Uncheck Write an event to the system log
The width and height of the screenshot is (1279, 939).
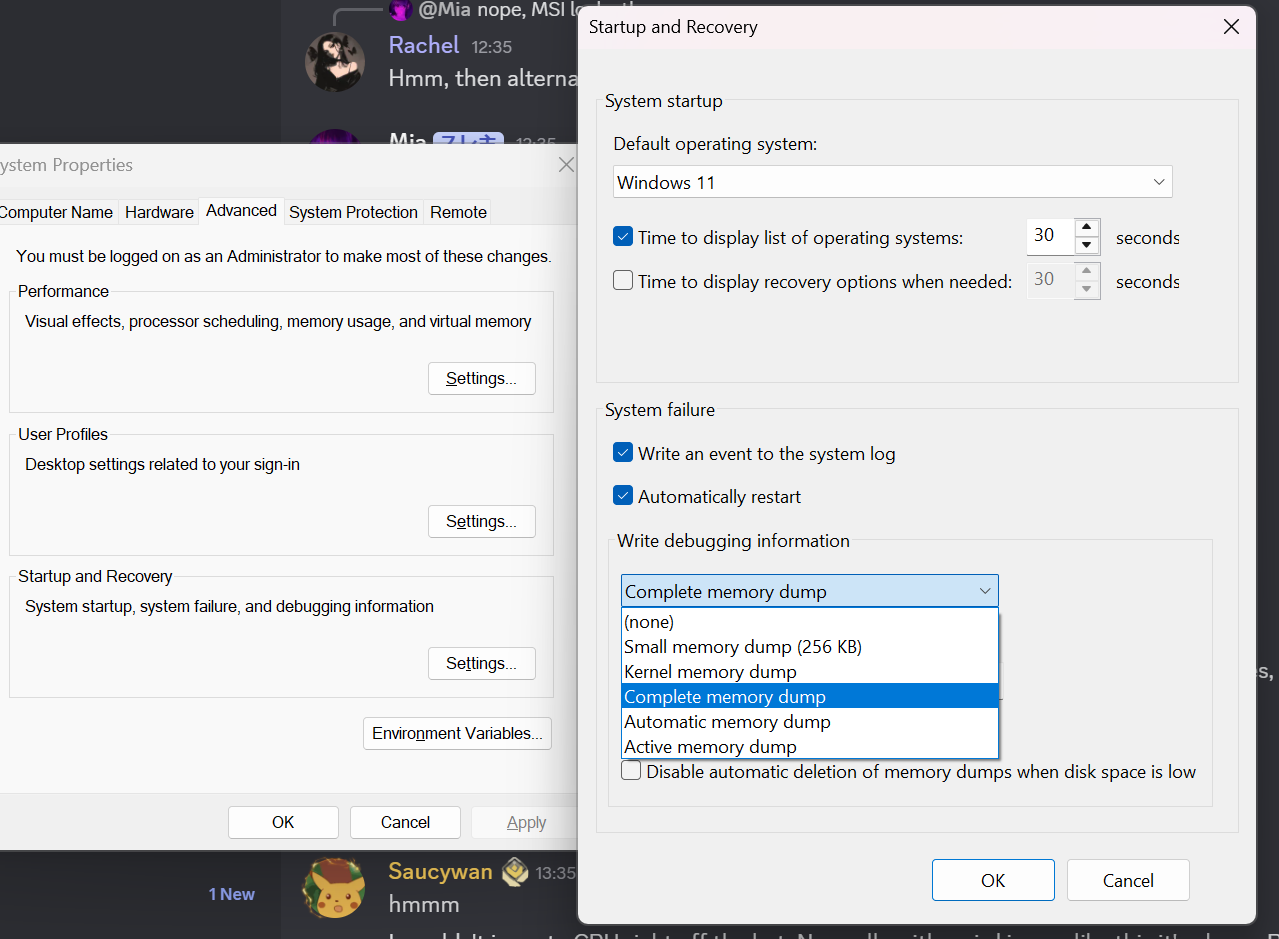tap(623, 453)
